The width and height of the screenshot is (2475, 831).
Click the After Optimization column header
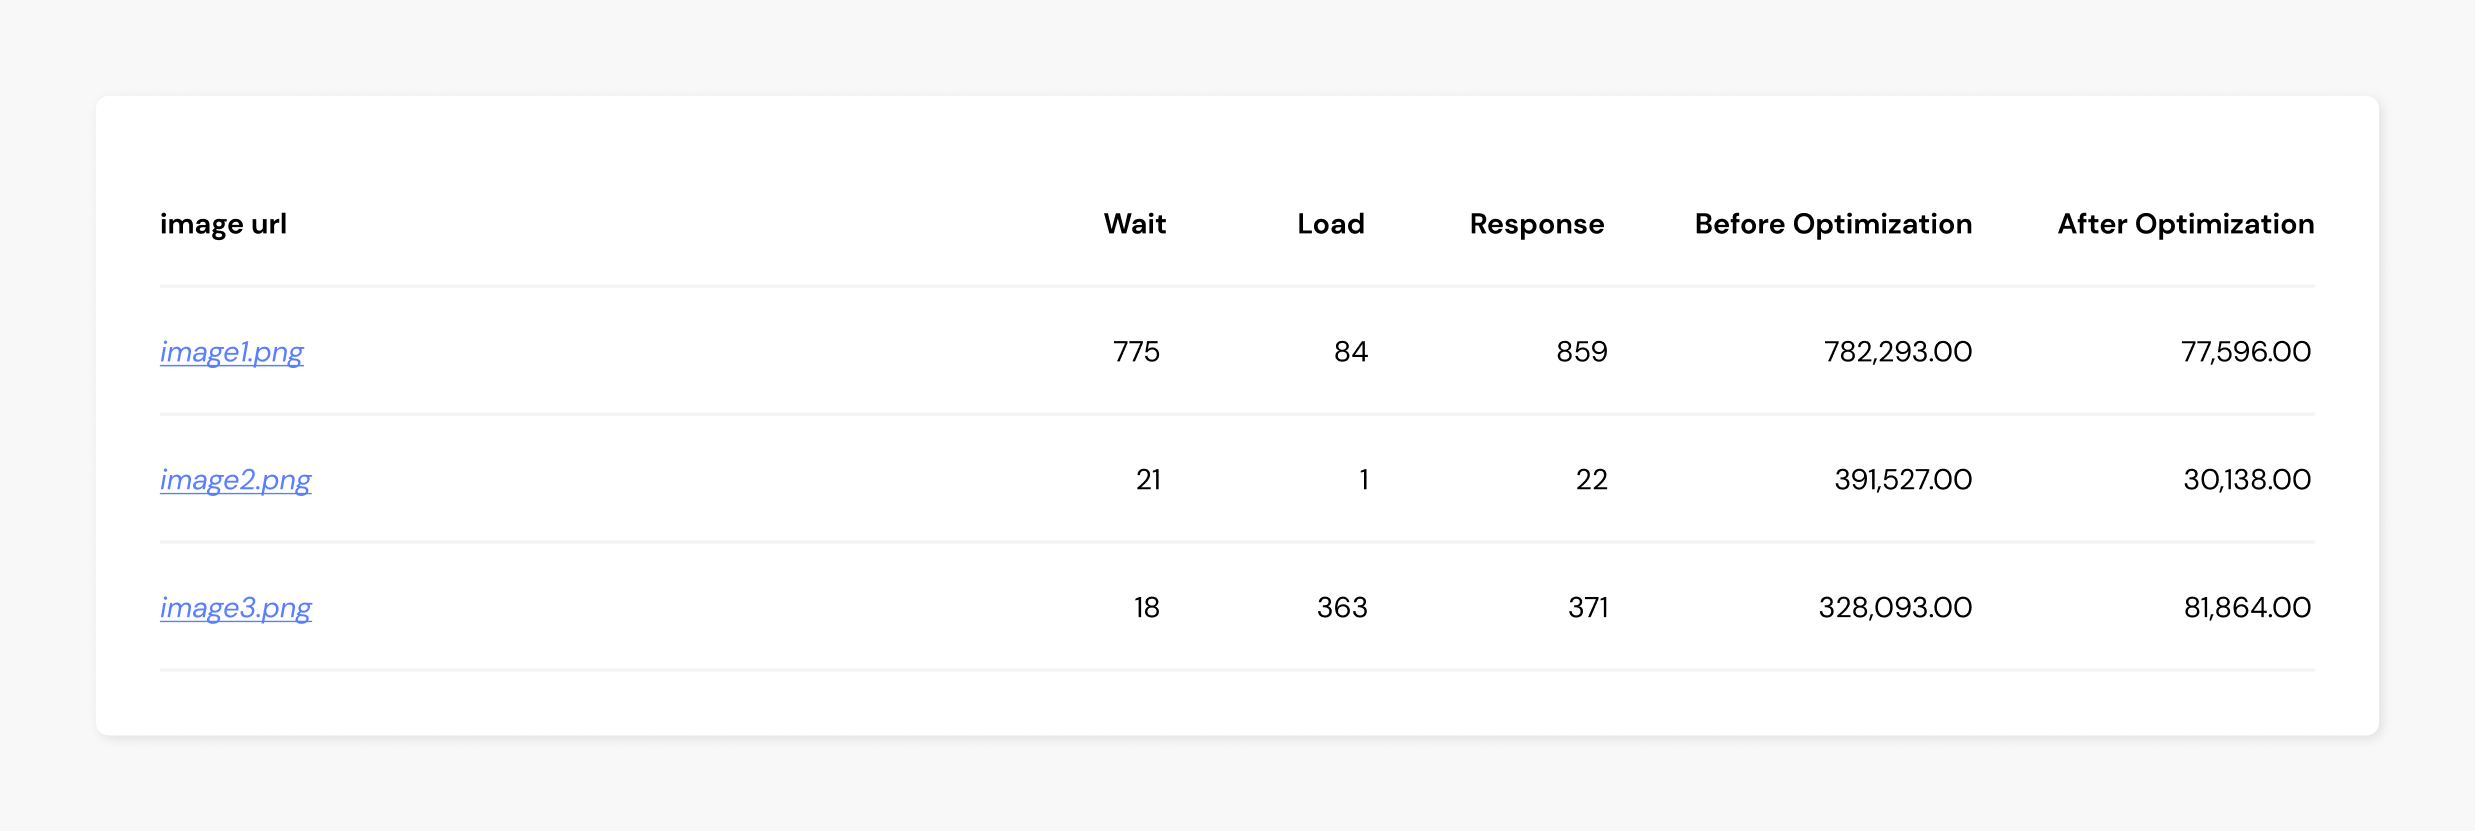click(2186, 224)
